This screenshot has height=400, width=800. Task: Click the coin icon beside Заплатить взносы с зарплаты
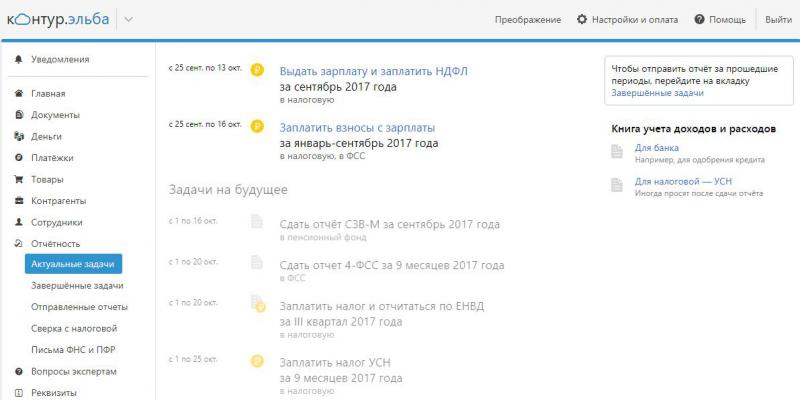[x=257, y=127]
